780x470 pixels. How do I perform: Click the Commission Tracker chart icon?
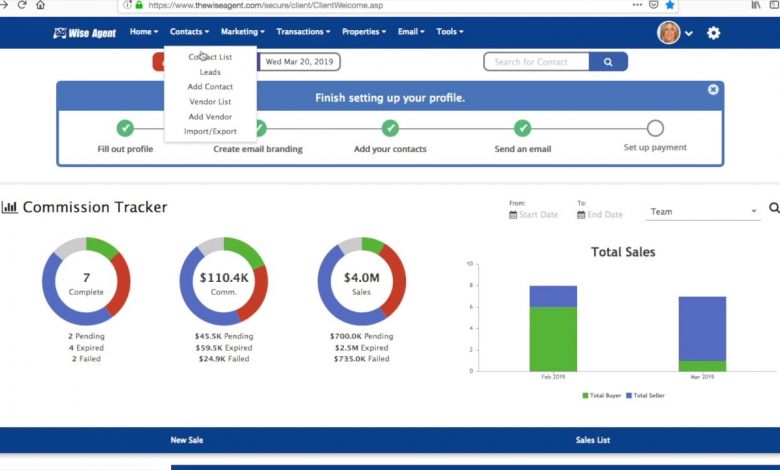pos(9,207)
